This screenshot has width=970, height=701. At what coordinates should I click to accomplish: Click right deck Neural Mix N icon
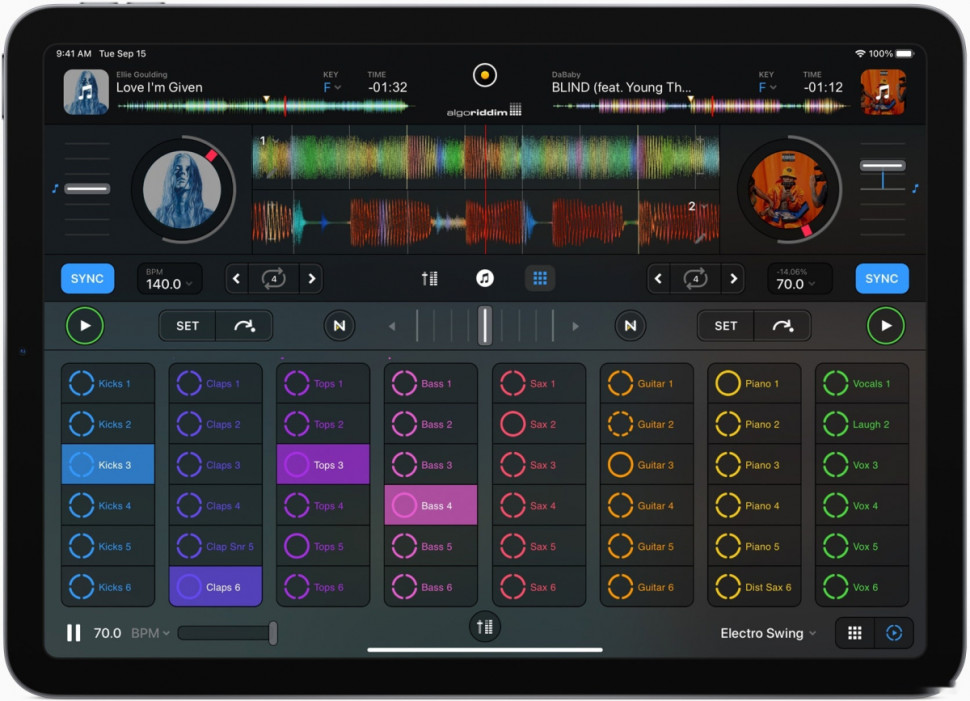(x=630, y=325)
